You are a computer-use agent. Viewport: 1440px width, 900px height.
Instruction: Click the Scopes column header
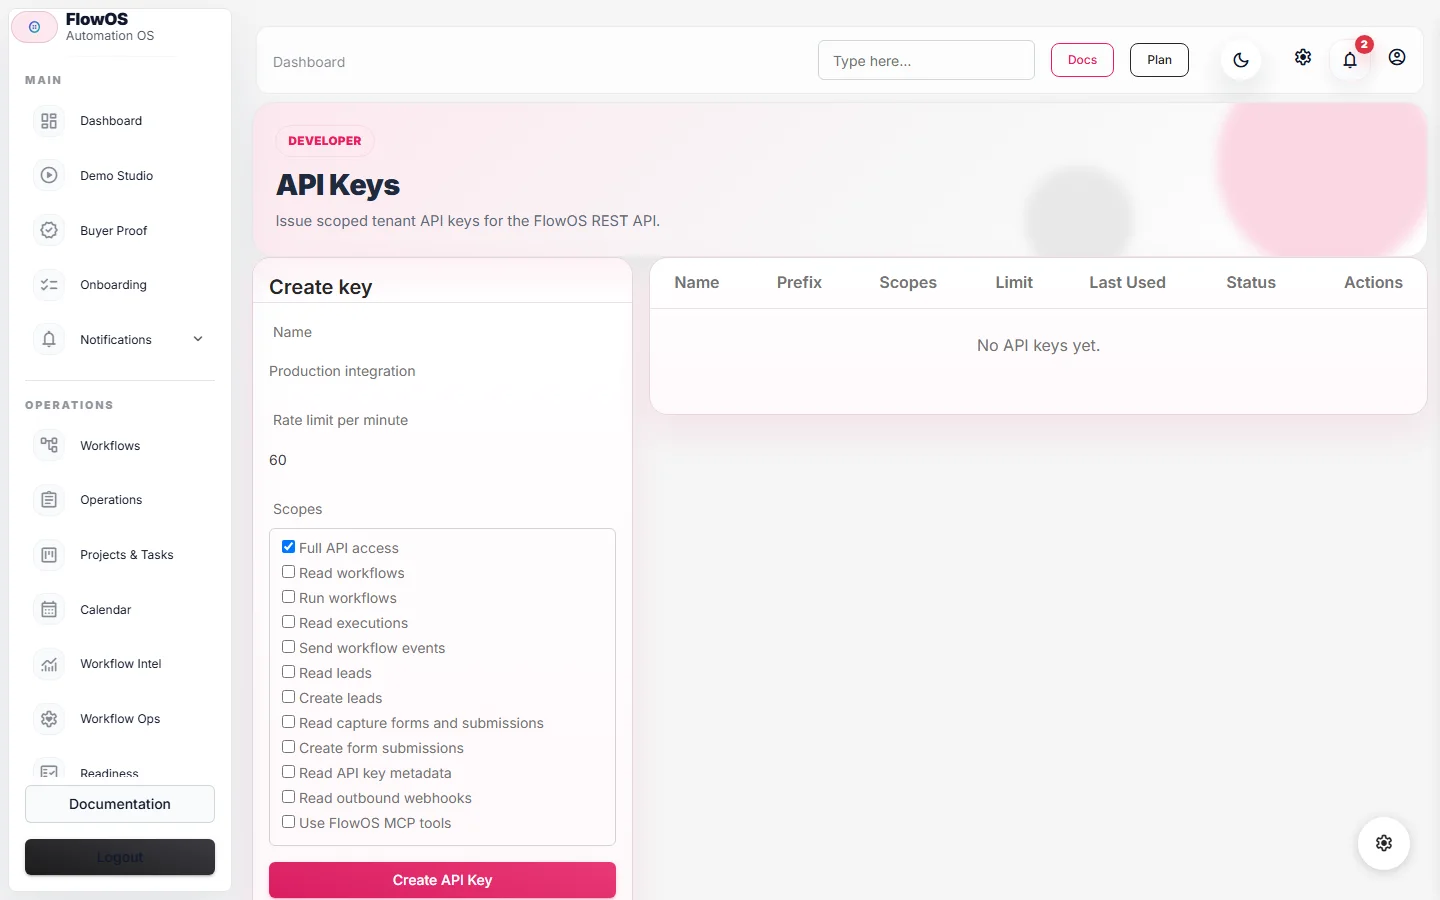tap(908, 282)
